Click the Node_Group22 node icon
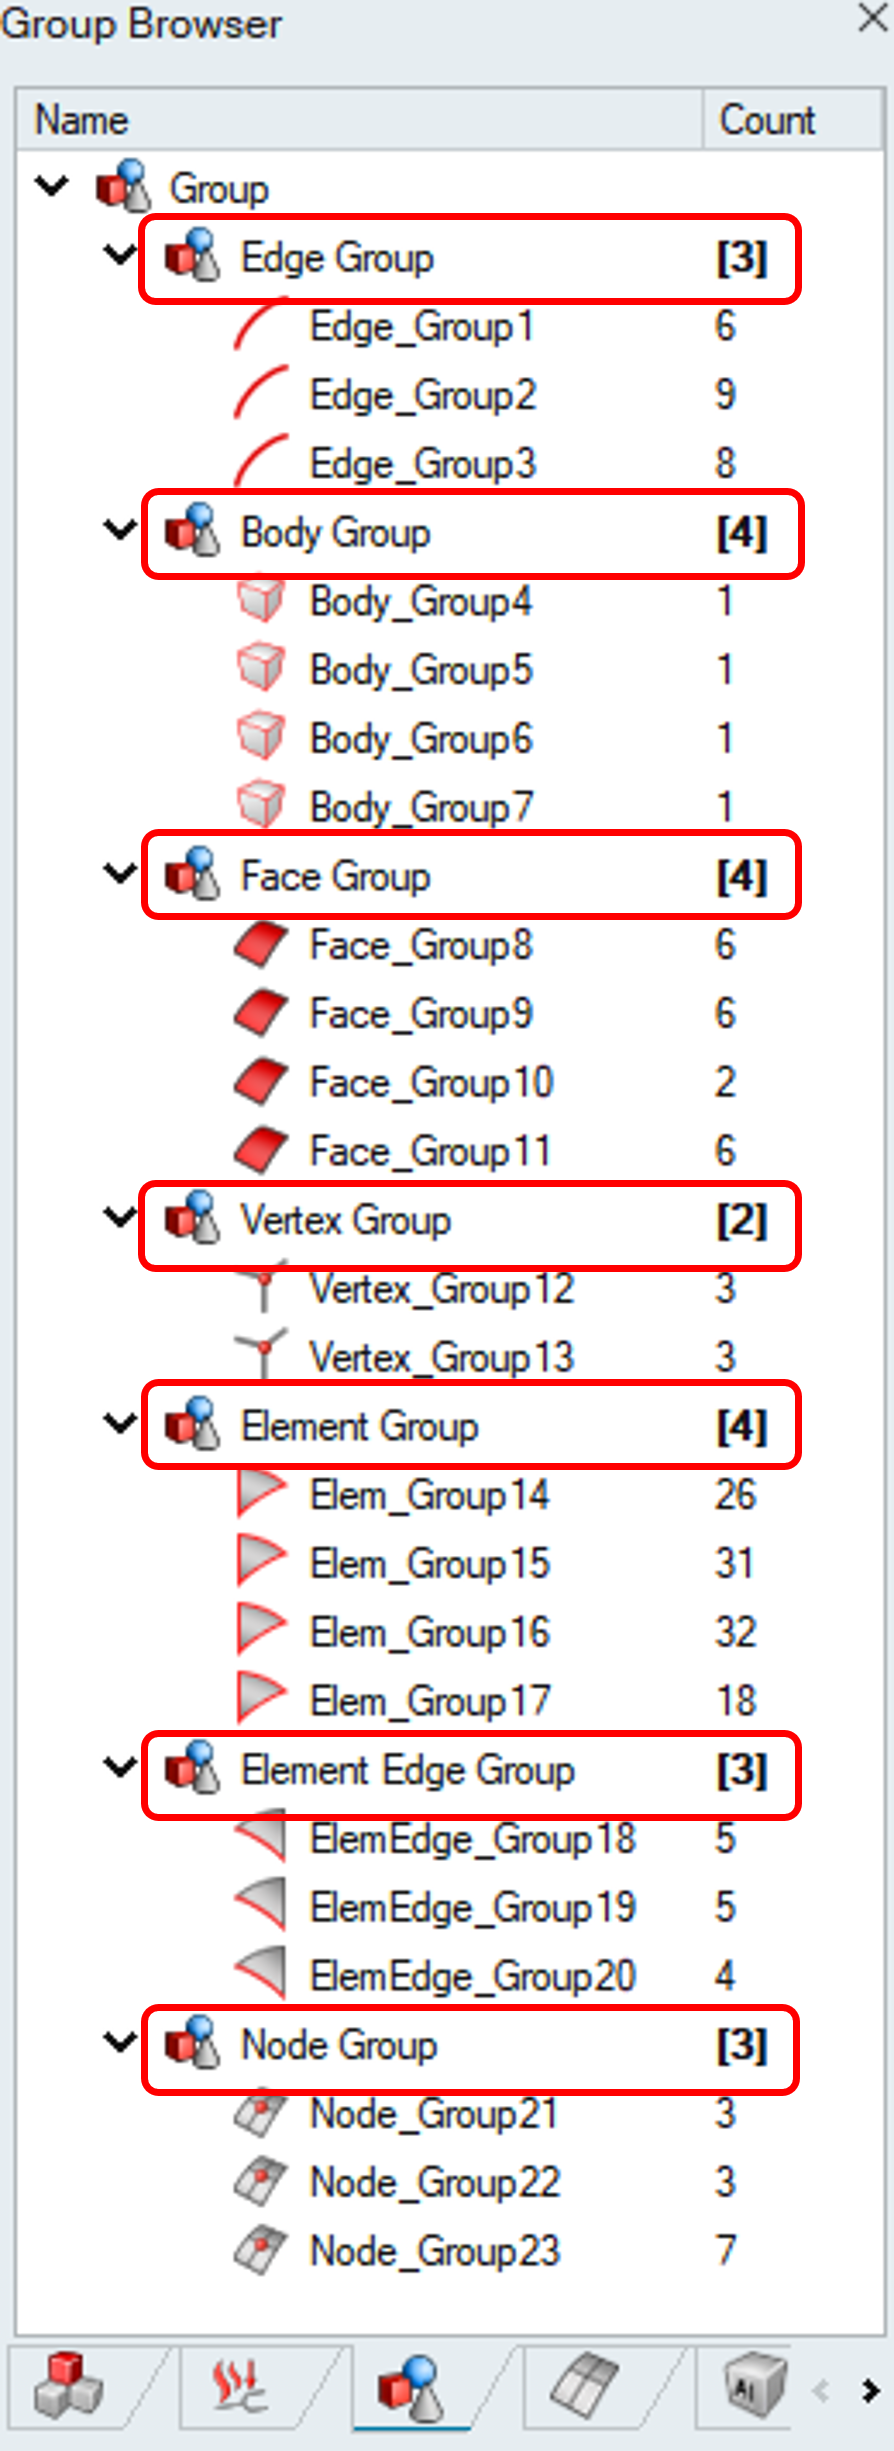Viewport: 894px width, 2451px height. (261, 2181)
